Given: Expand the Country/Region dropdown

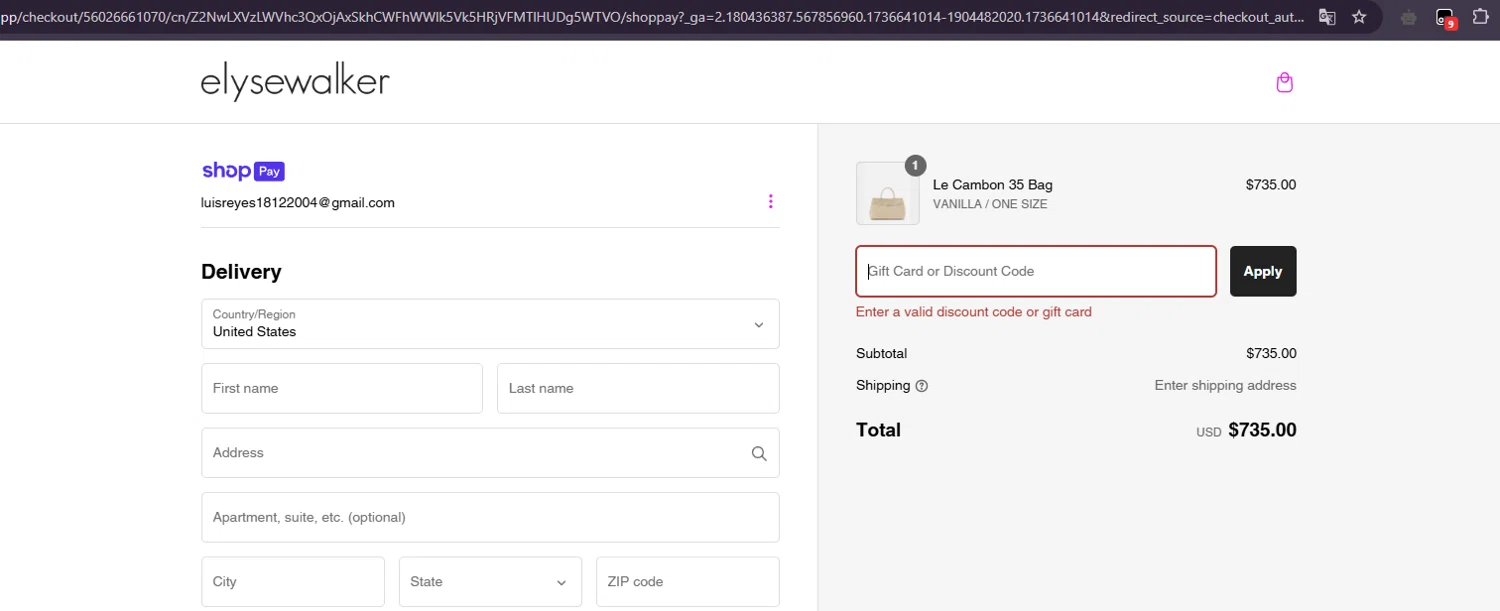Looking at the screenshot, I should [x=490, y=324].
